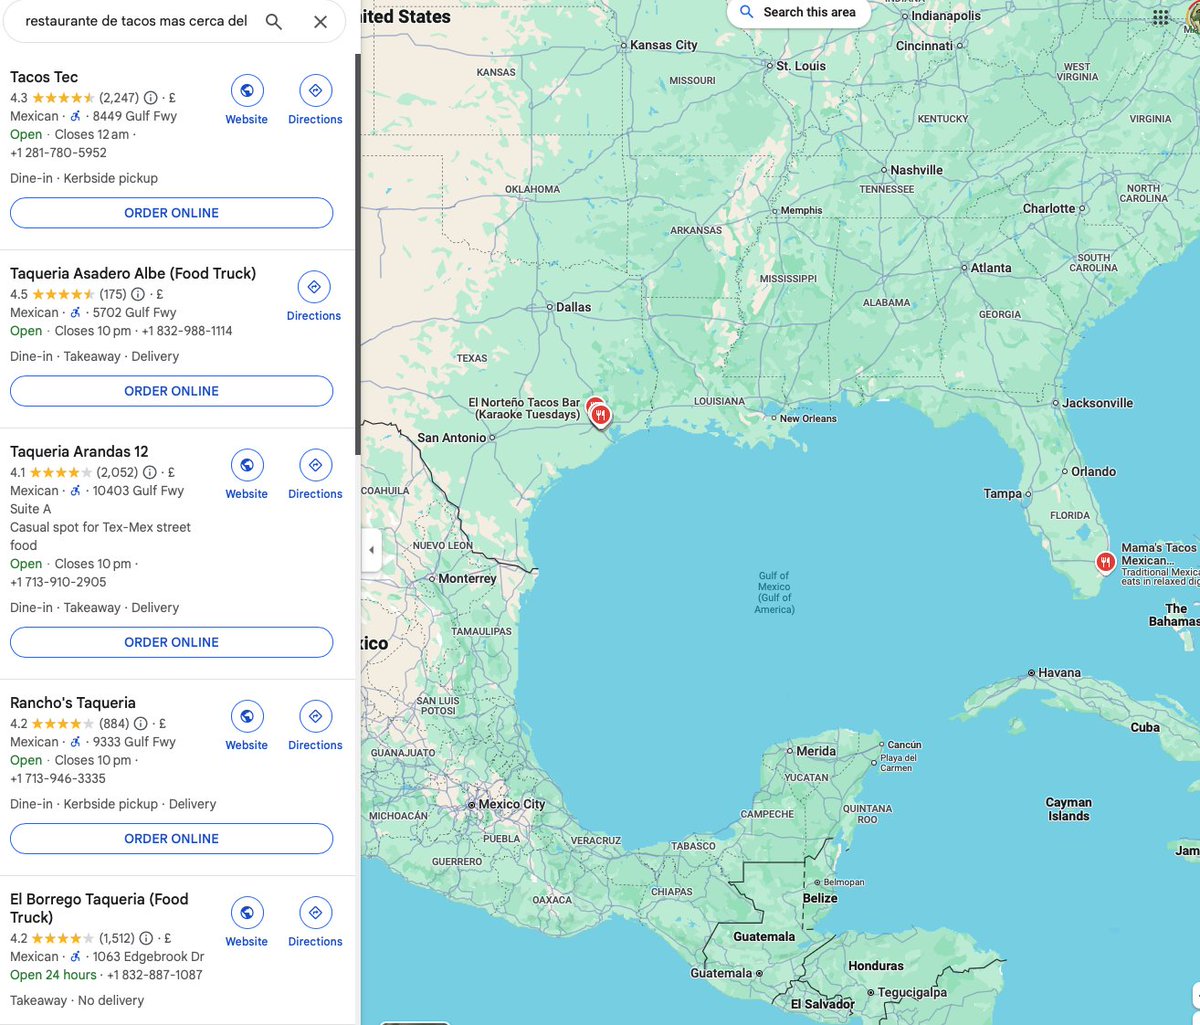Image resolution: width=1200 pixels, height=1025 pixels.
Task: Get directions to Taqueria Arandas 12
Action: click(315, 465)
